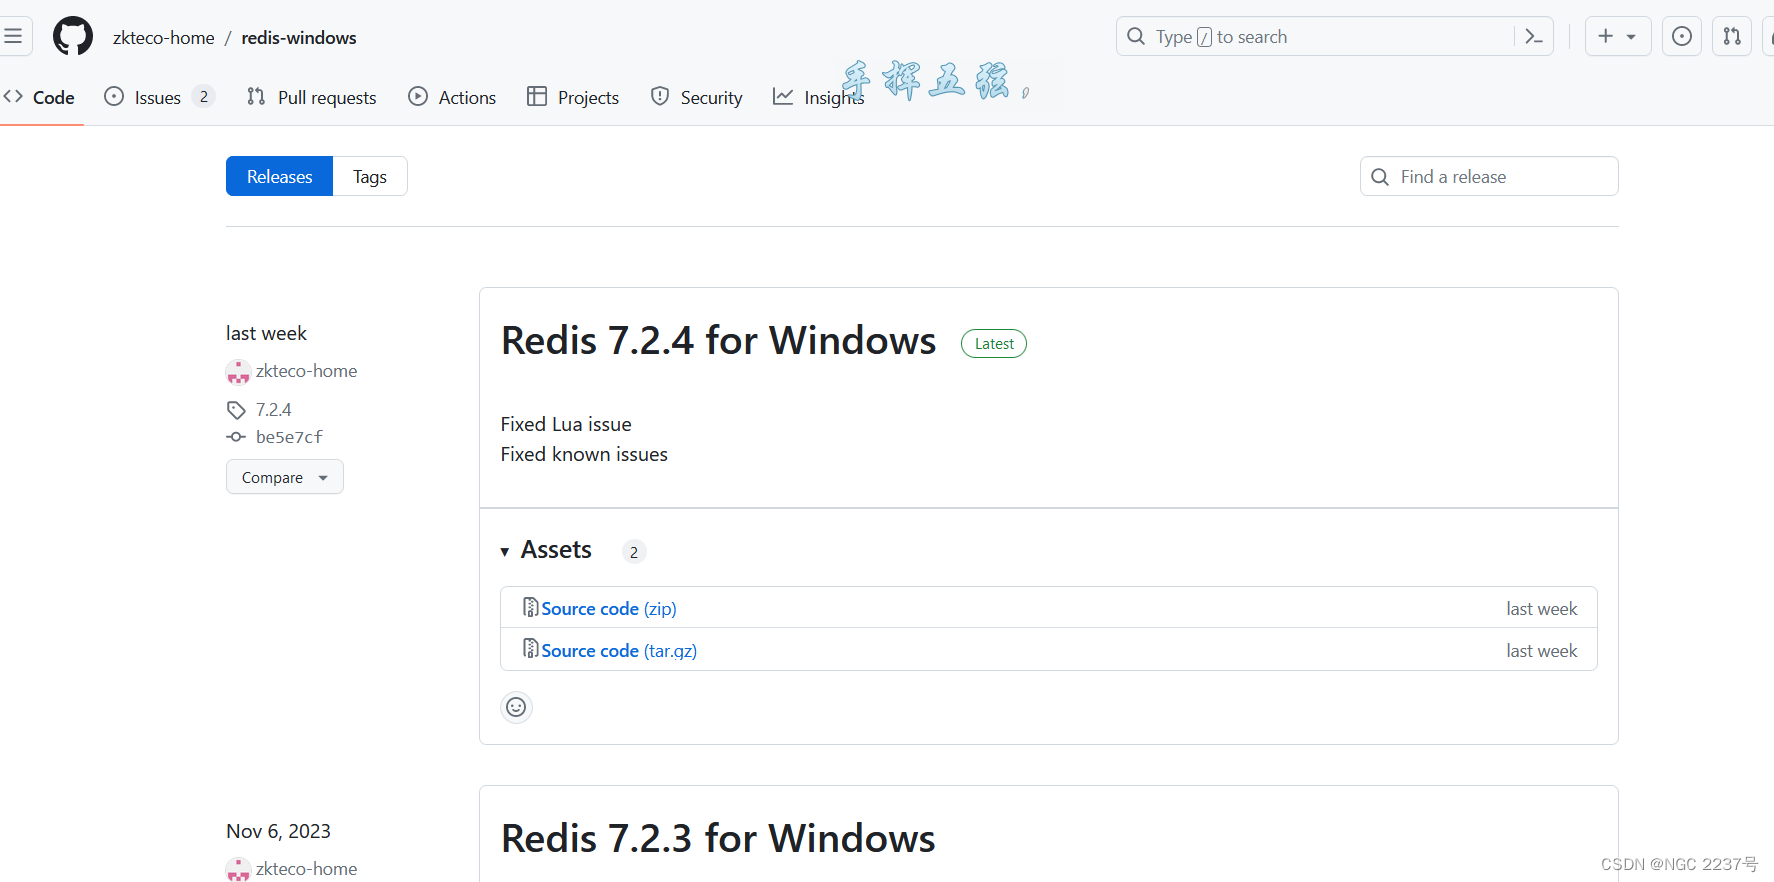The width and height of the screenshot is (1774, 882).
Task: Click the zip file icon for Source code
Action: click(x=530, y=607)
